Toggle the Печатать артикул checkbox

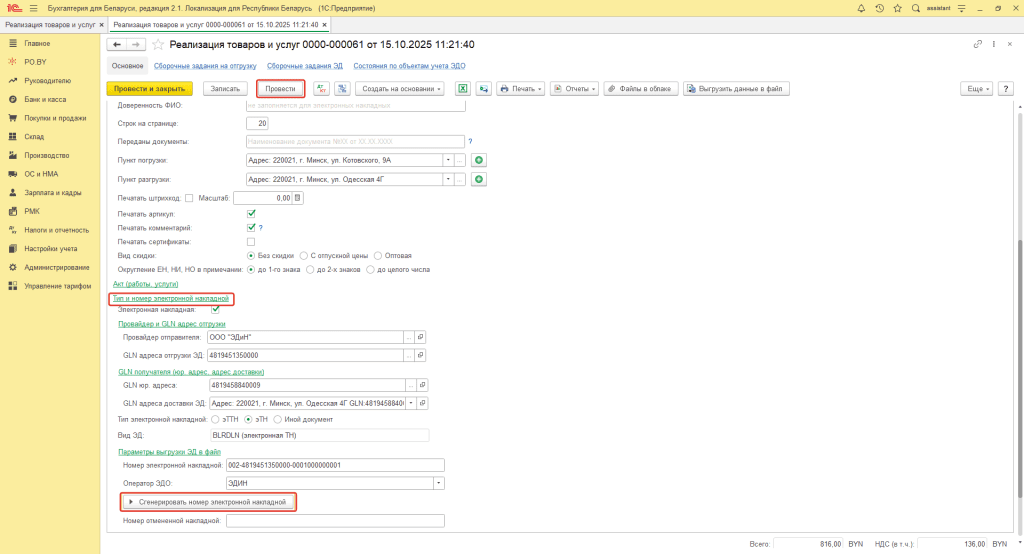tap(251, 213)
